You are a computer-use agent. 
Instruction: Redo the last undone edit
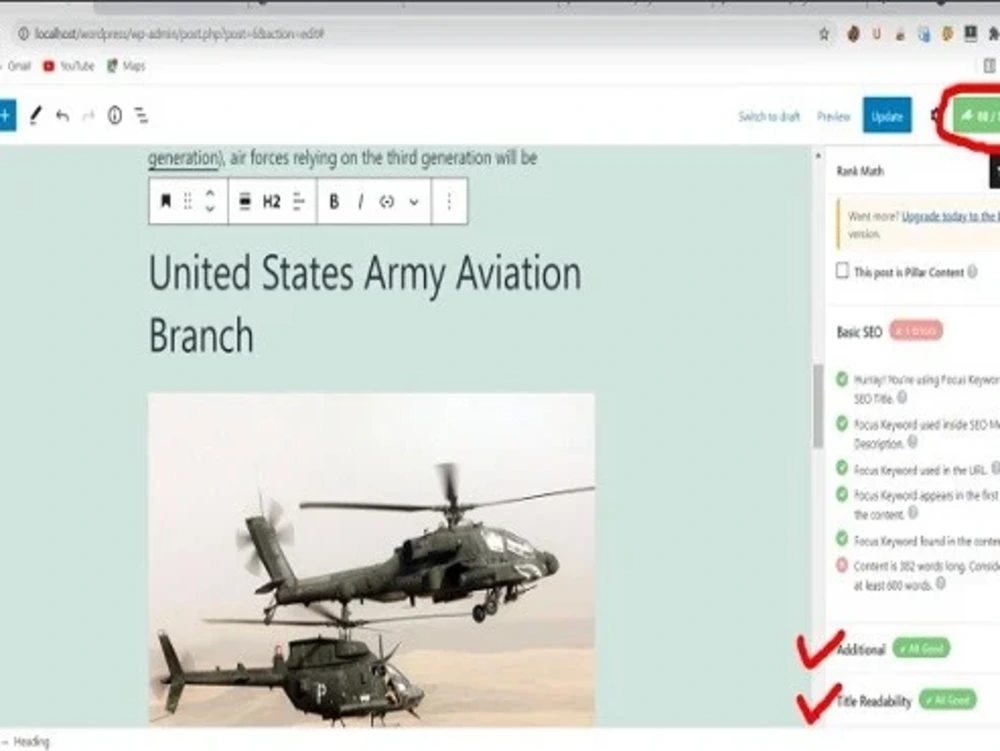(x=88, y=116)
